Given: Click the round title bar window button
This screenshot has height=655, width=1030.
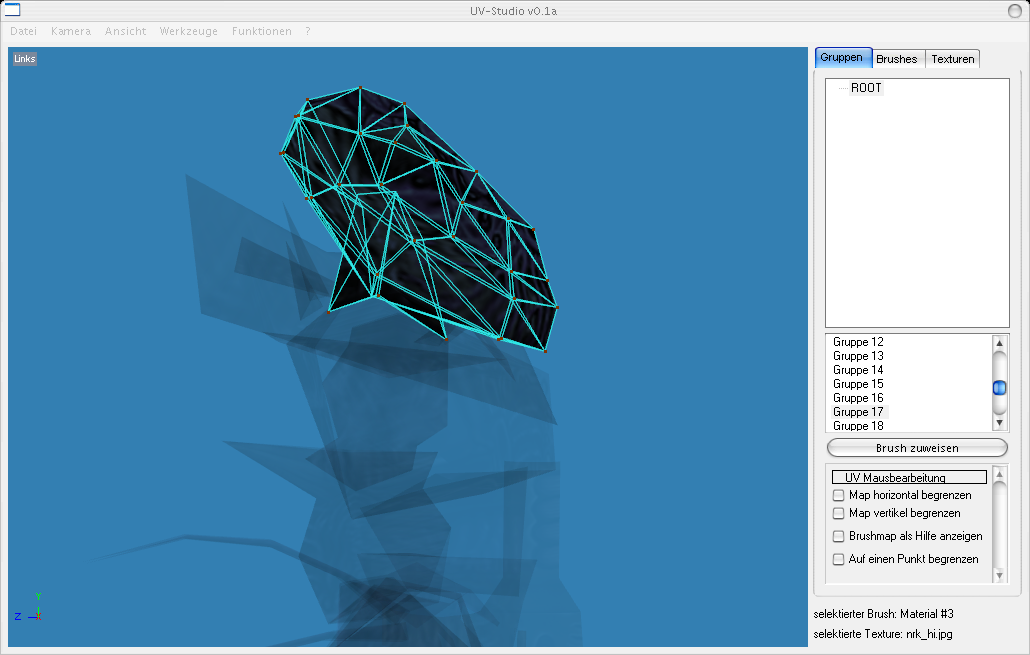Looking at the screenshot, I should pyautogui.click(x=1015, y=11).
